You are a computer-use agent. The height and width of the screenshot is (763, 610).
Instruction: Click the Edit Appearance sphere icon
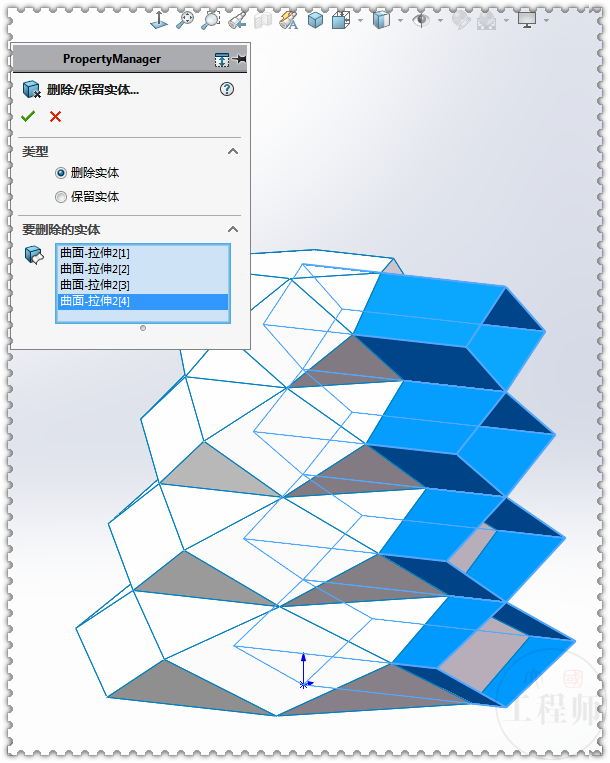tap(461, 20)
